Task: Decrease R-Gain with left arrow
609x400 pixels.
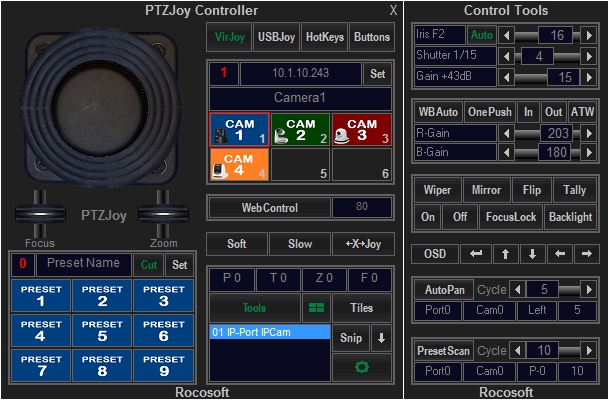Action: pyautogui.click(x=506, y=134)
